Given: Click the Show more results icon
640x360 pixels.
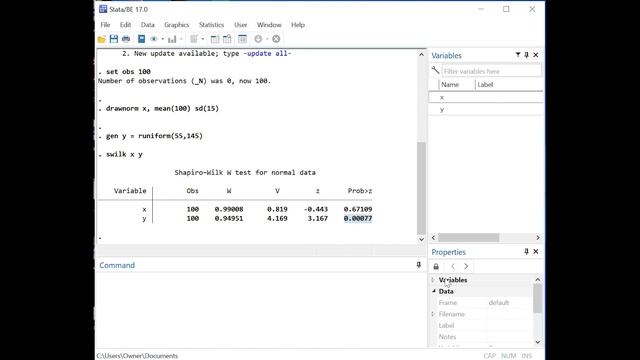Looking at the screenshot, I should tap(258, 39).
